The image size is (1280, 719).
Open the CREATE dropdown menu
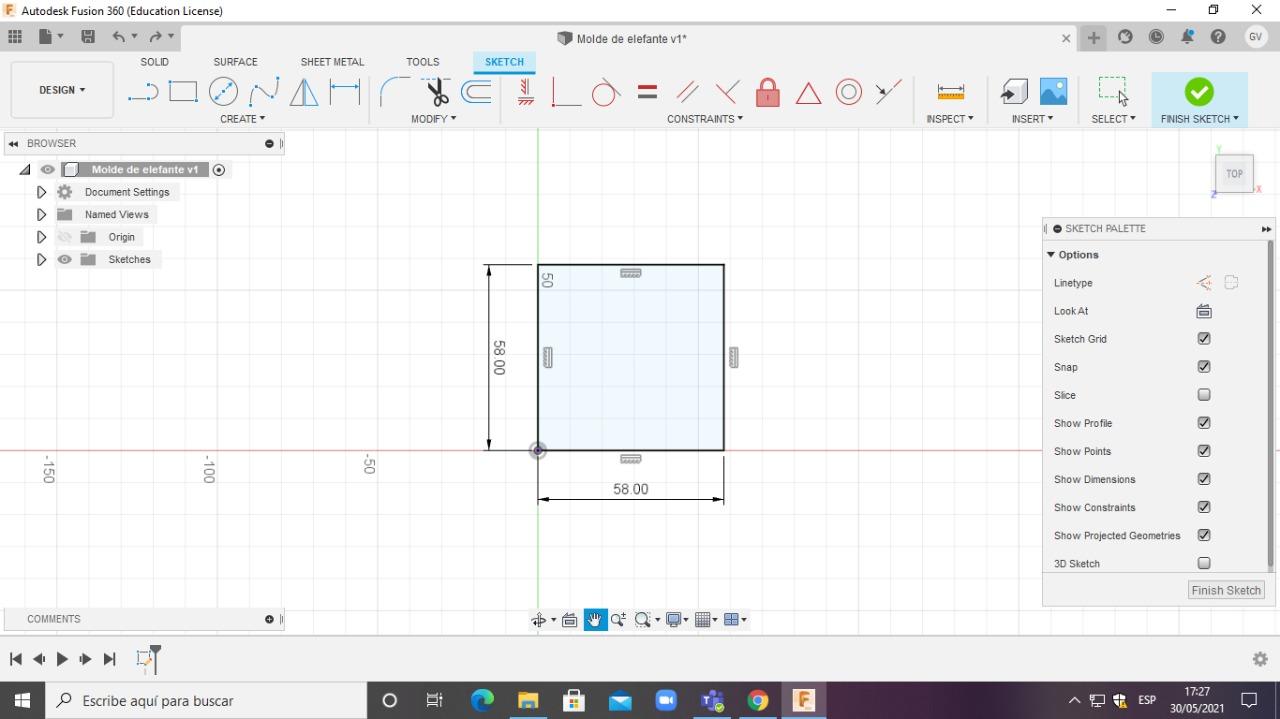pyautogui.click(x=243, y=119)
